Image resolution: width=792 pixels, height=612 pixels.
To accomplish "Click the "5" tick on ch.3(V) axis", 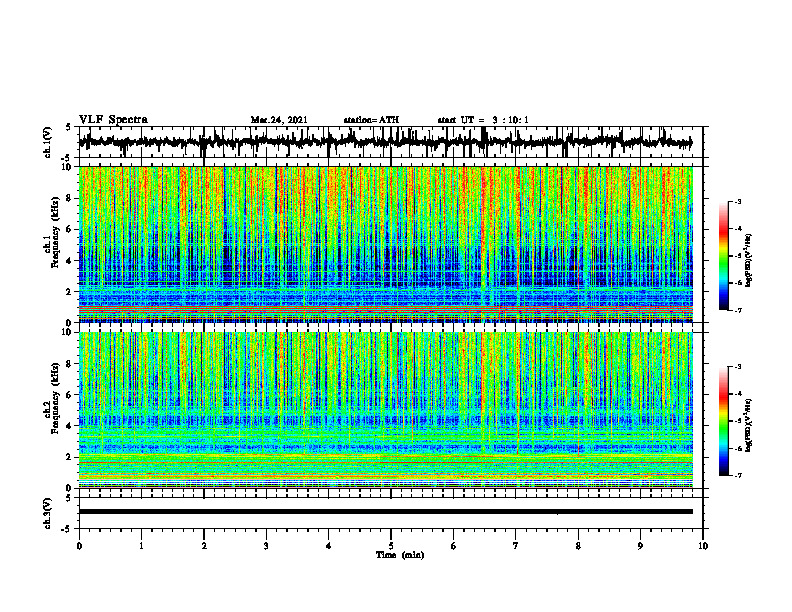I will (68, 498).
